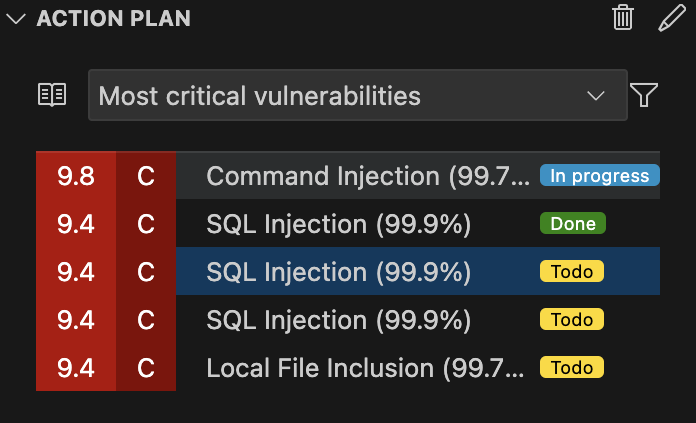Click the 9.8 severity score cell
Image resolution: width=696 pixels, height=423 pixels.
(x=76, y=176)
